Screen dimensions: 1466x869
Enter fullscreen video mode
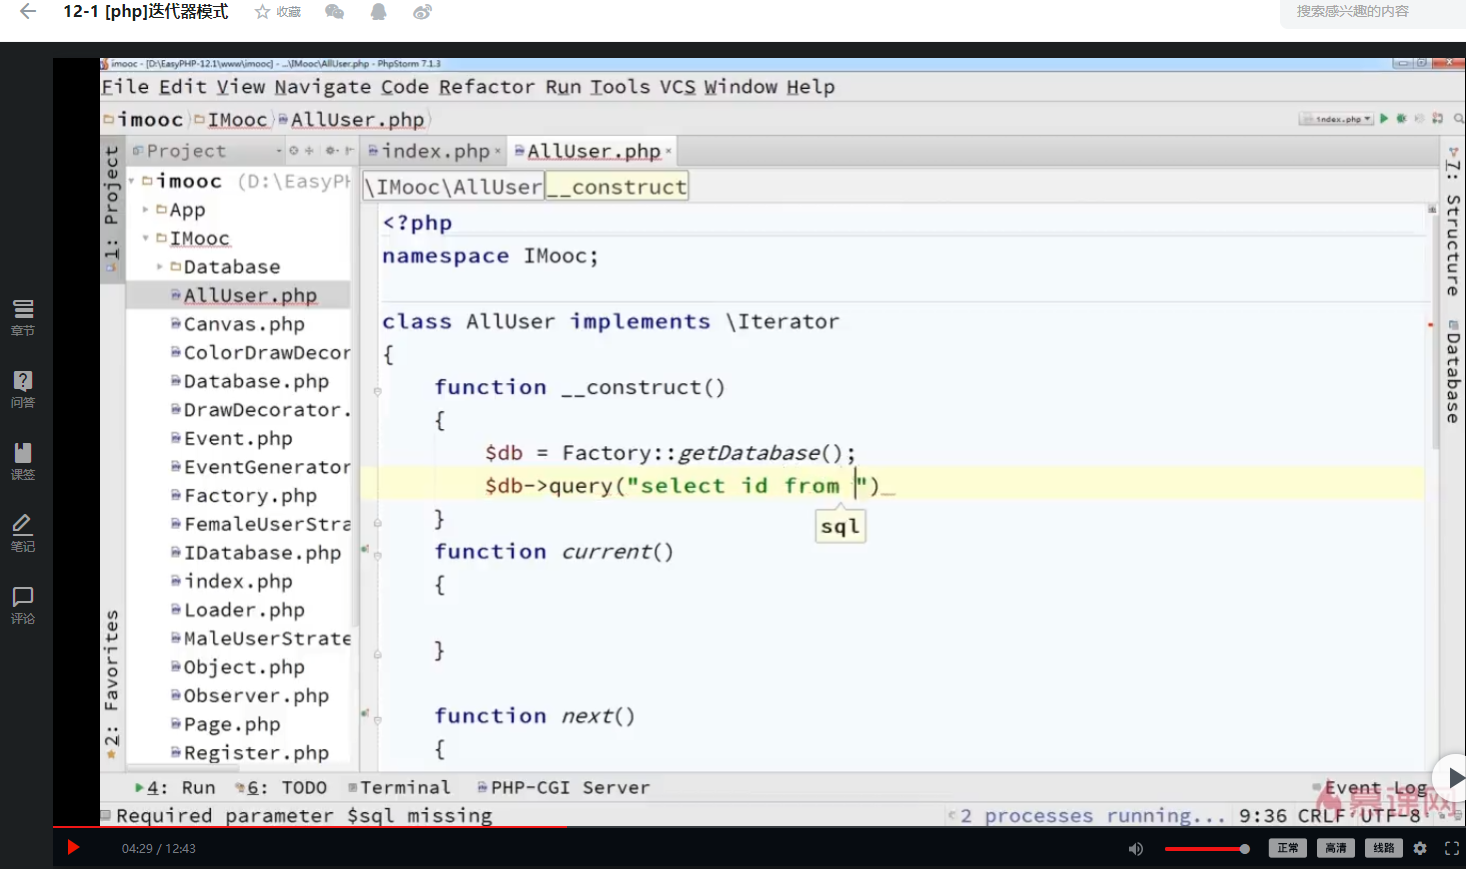point(1452,848)
